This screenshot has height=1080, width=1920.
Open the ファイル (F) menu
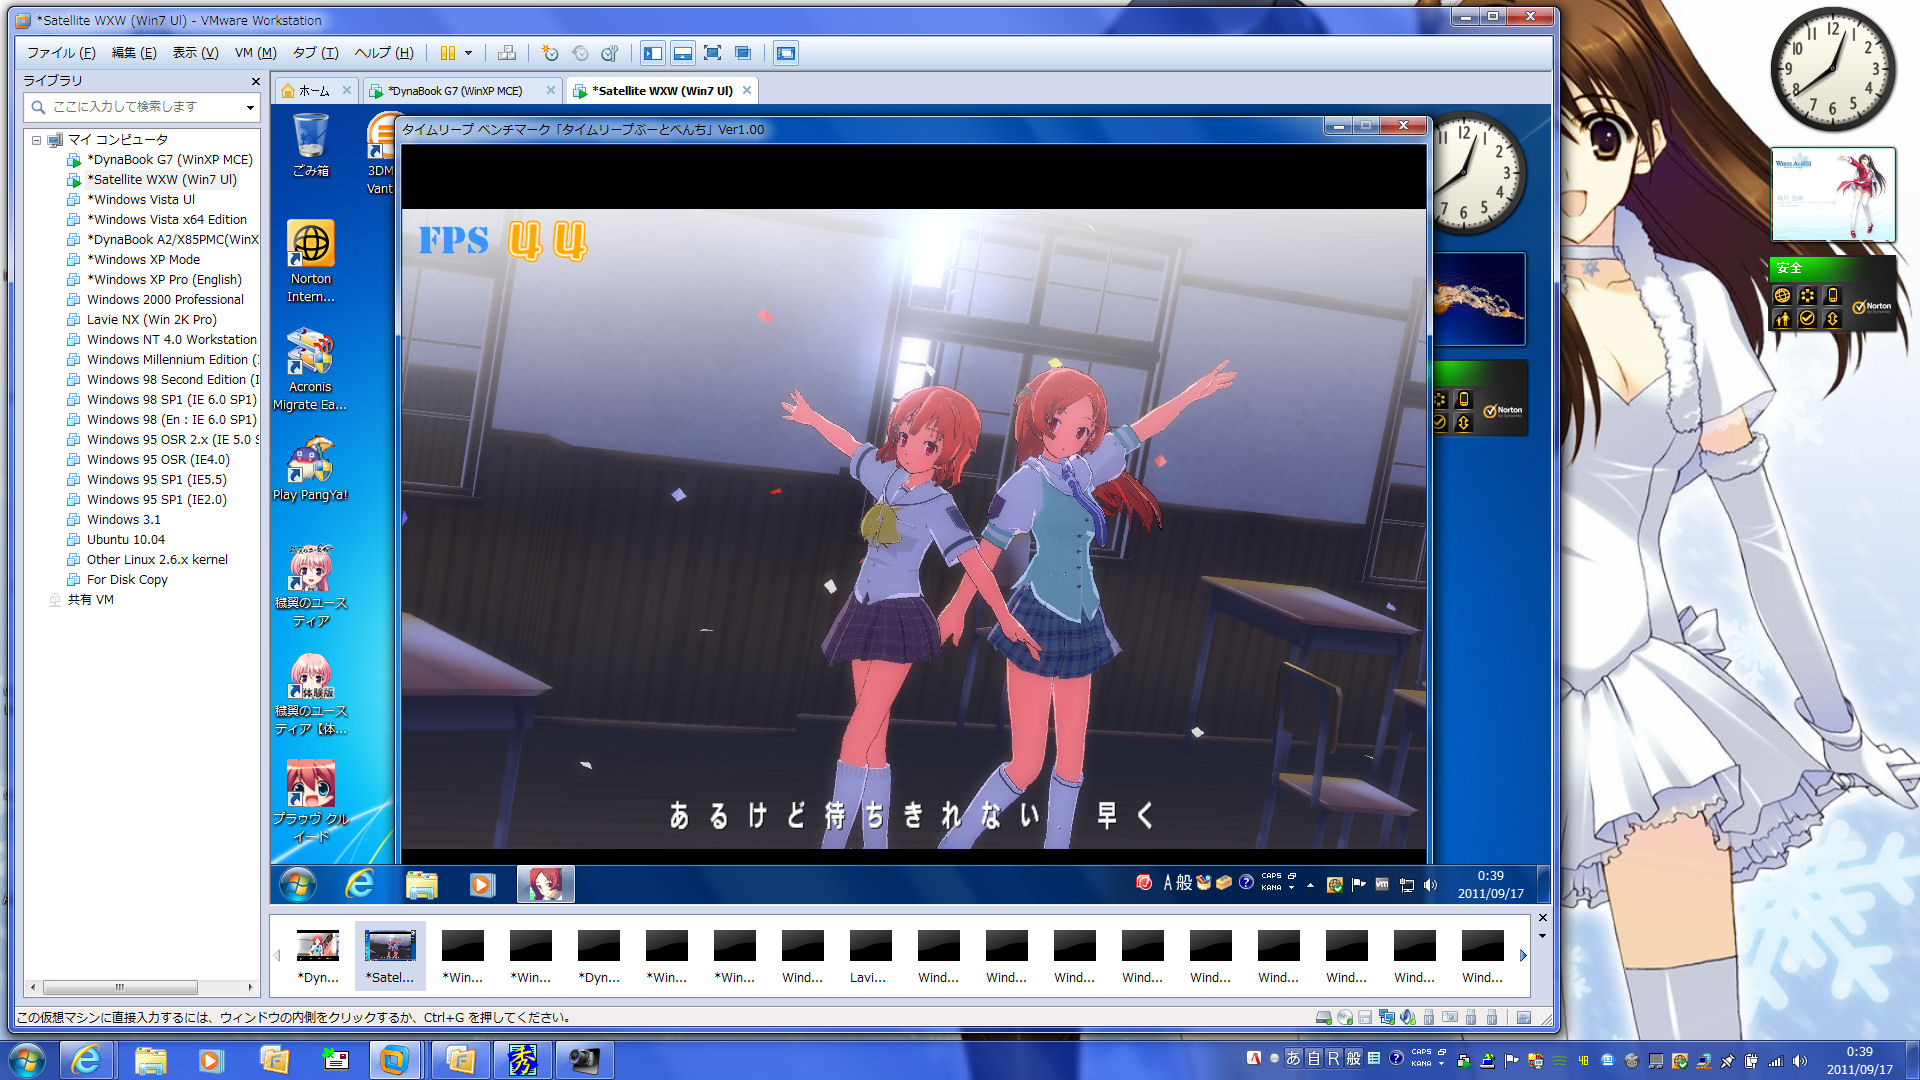click(x=61, y=53)
